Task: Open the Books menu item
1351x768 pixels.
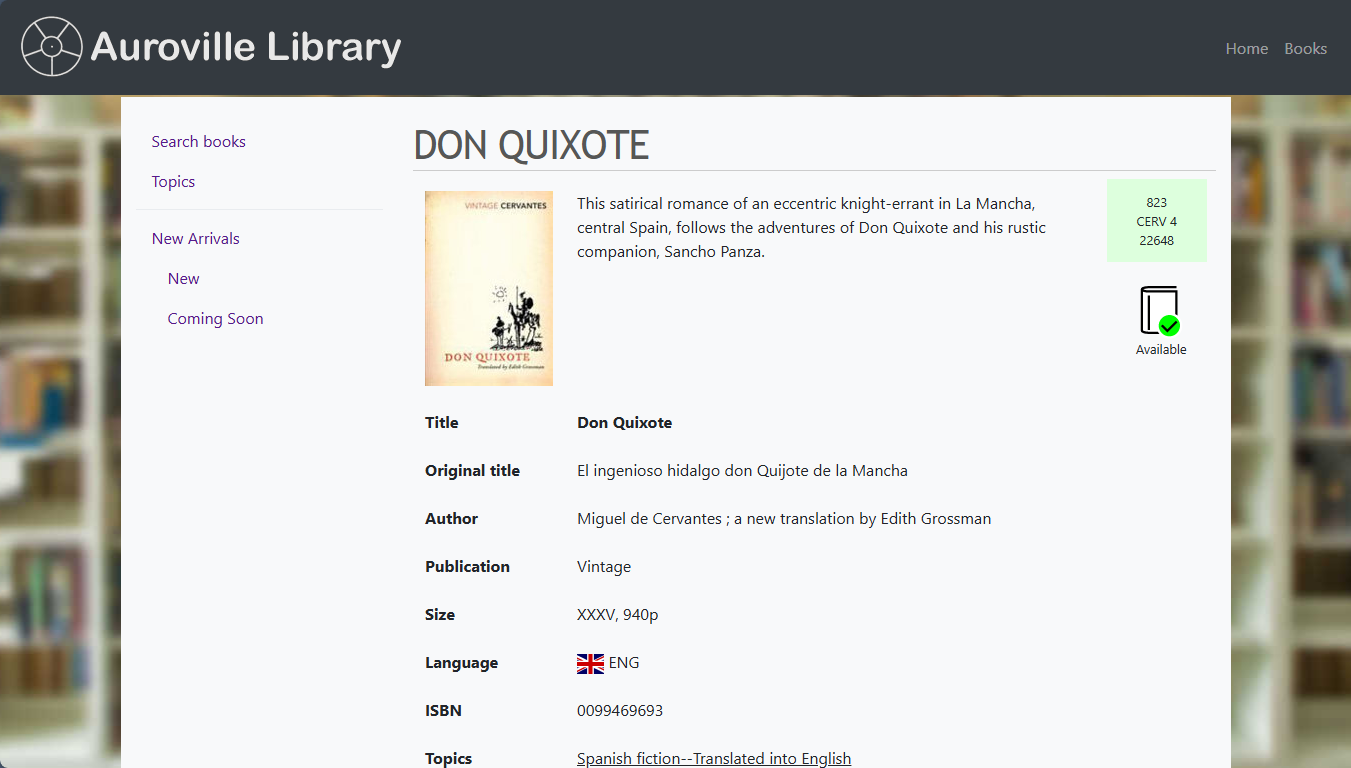Action: tap(1305, 48)
